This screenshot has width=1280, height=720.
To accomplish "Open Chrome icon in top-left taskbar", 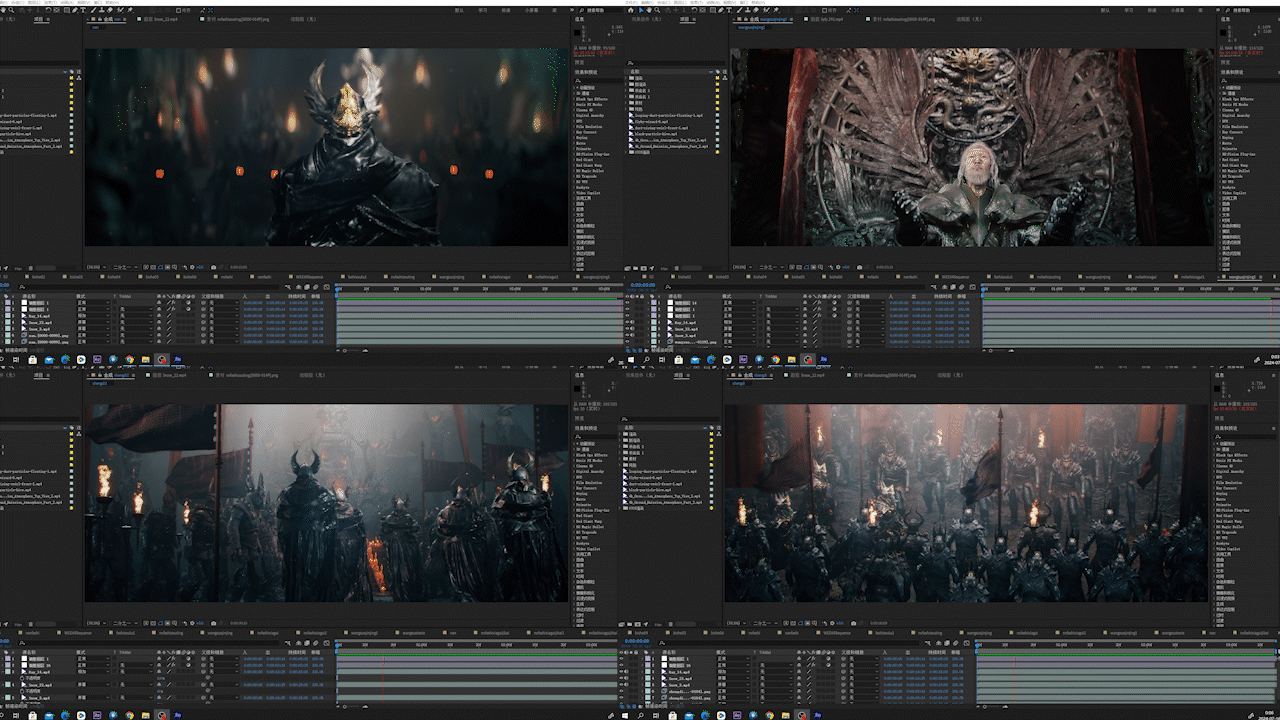I will [x=129, y=359].
